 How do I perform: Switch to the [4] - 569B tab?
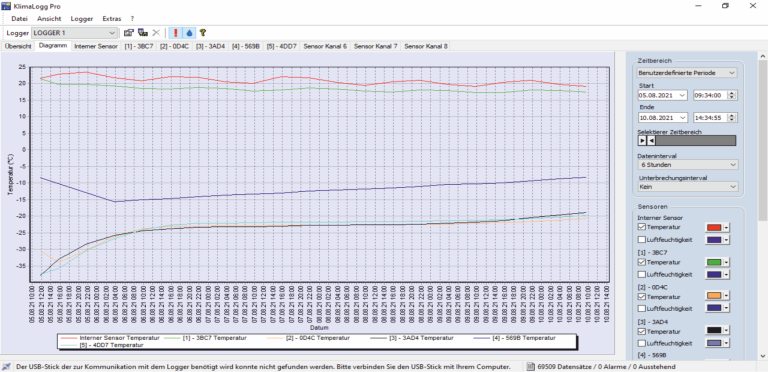pyautogui.click(x=246, y=46)
